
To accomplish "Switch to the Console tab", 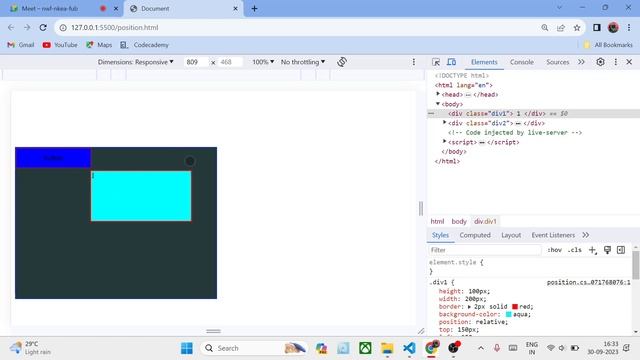I will [x=522, y=62].
